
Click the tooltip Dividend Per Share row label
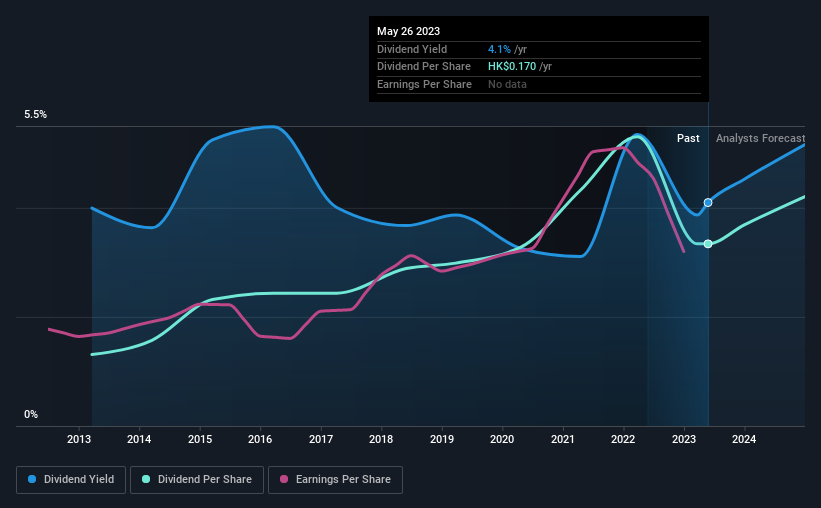click(x=424, y=67)
